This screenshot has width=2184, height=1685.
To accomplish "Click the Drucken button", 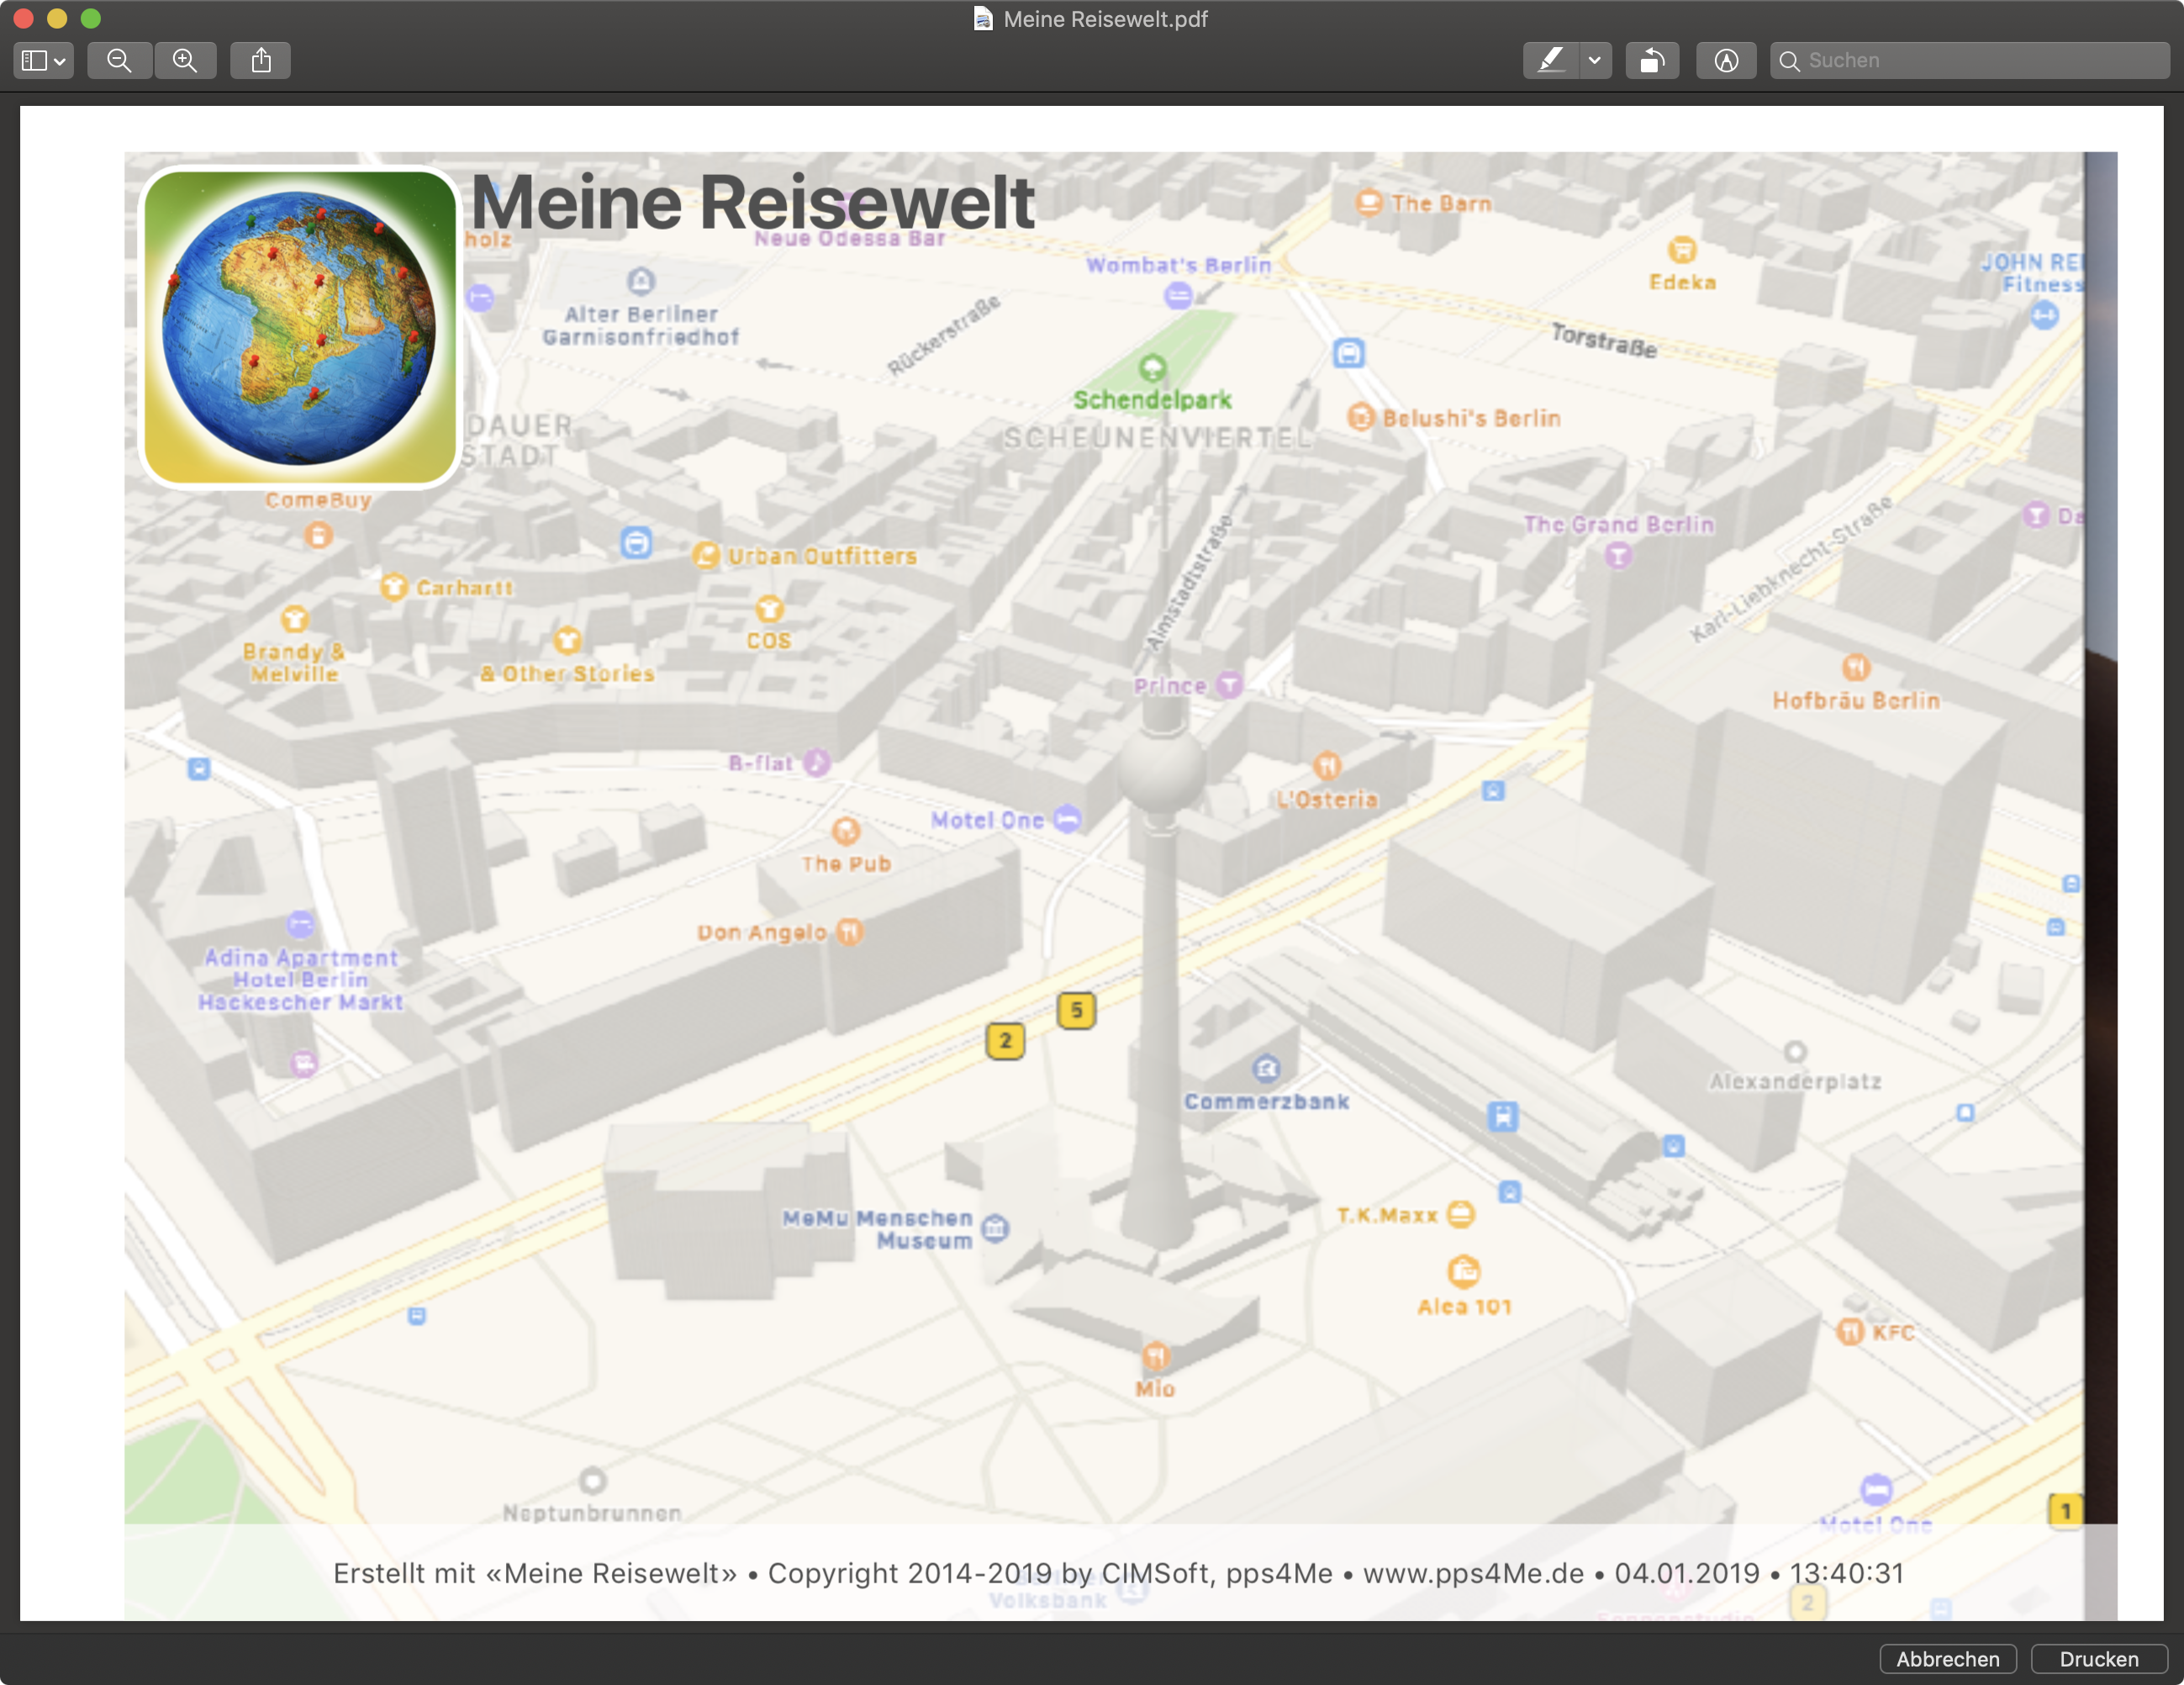I will pos(2099,1659).
